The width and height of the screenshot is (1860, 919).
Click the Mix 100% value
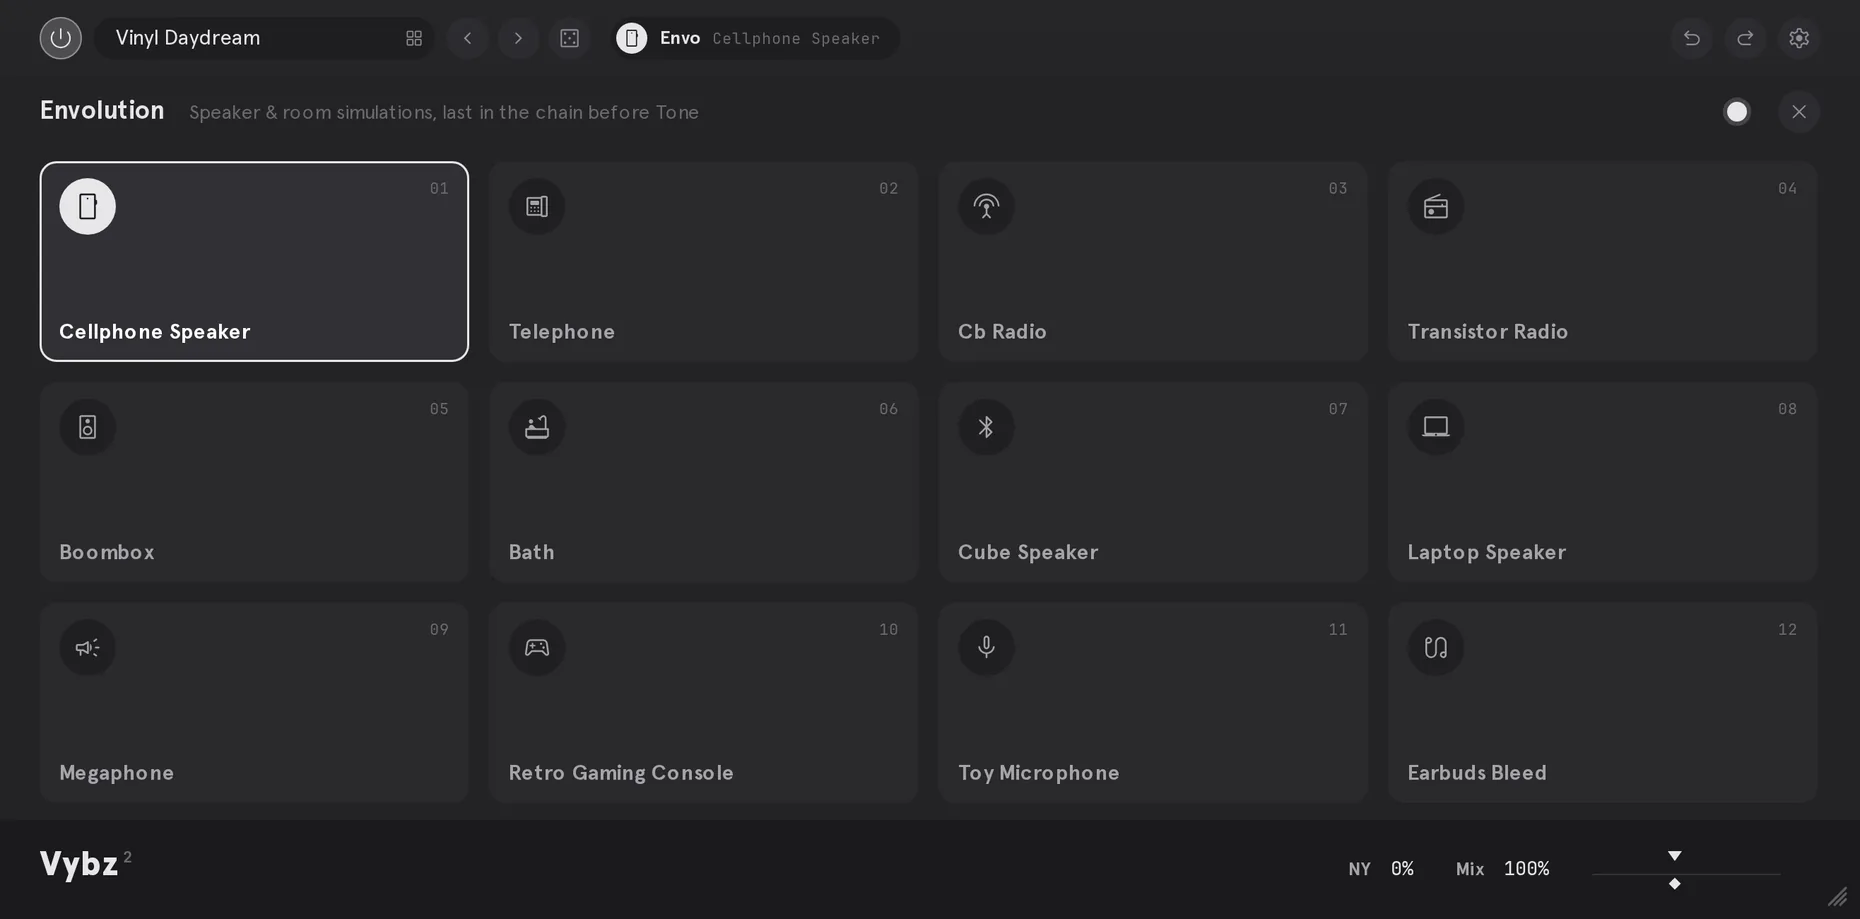coord(1526,869)
